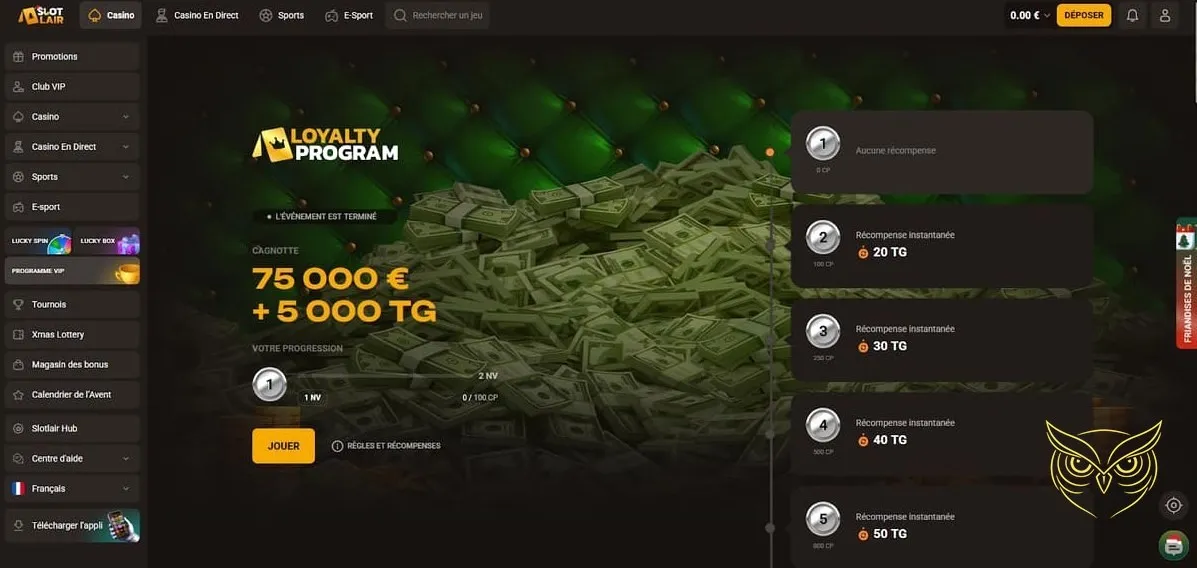Open the Friandises de Noël side tab
The width and height of the screenshot is (1197, 568).
(1186, 284)
